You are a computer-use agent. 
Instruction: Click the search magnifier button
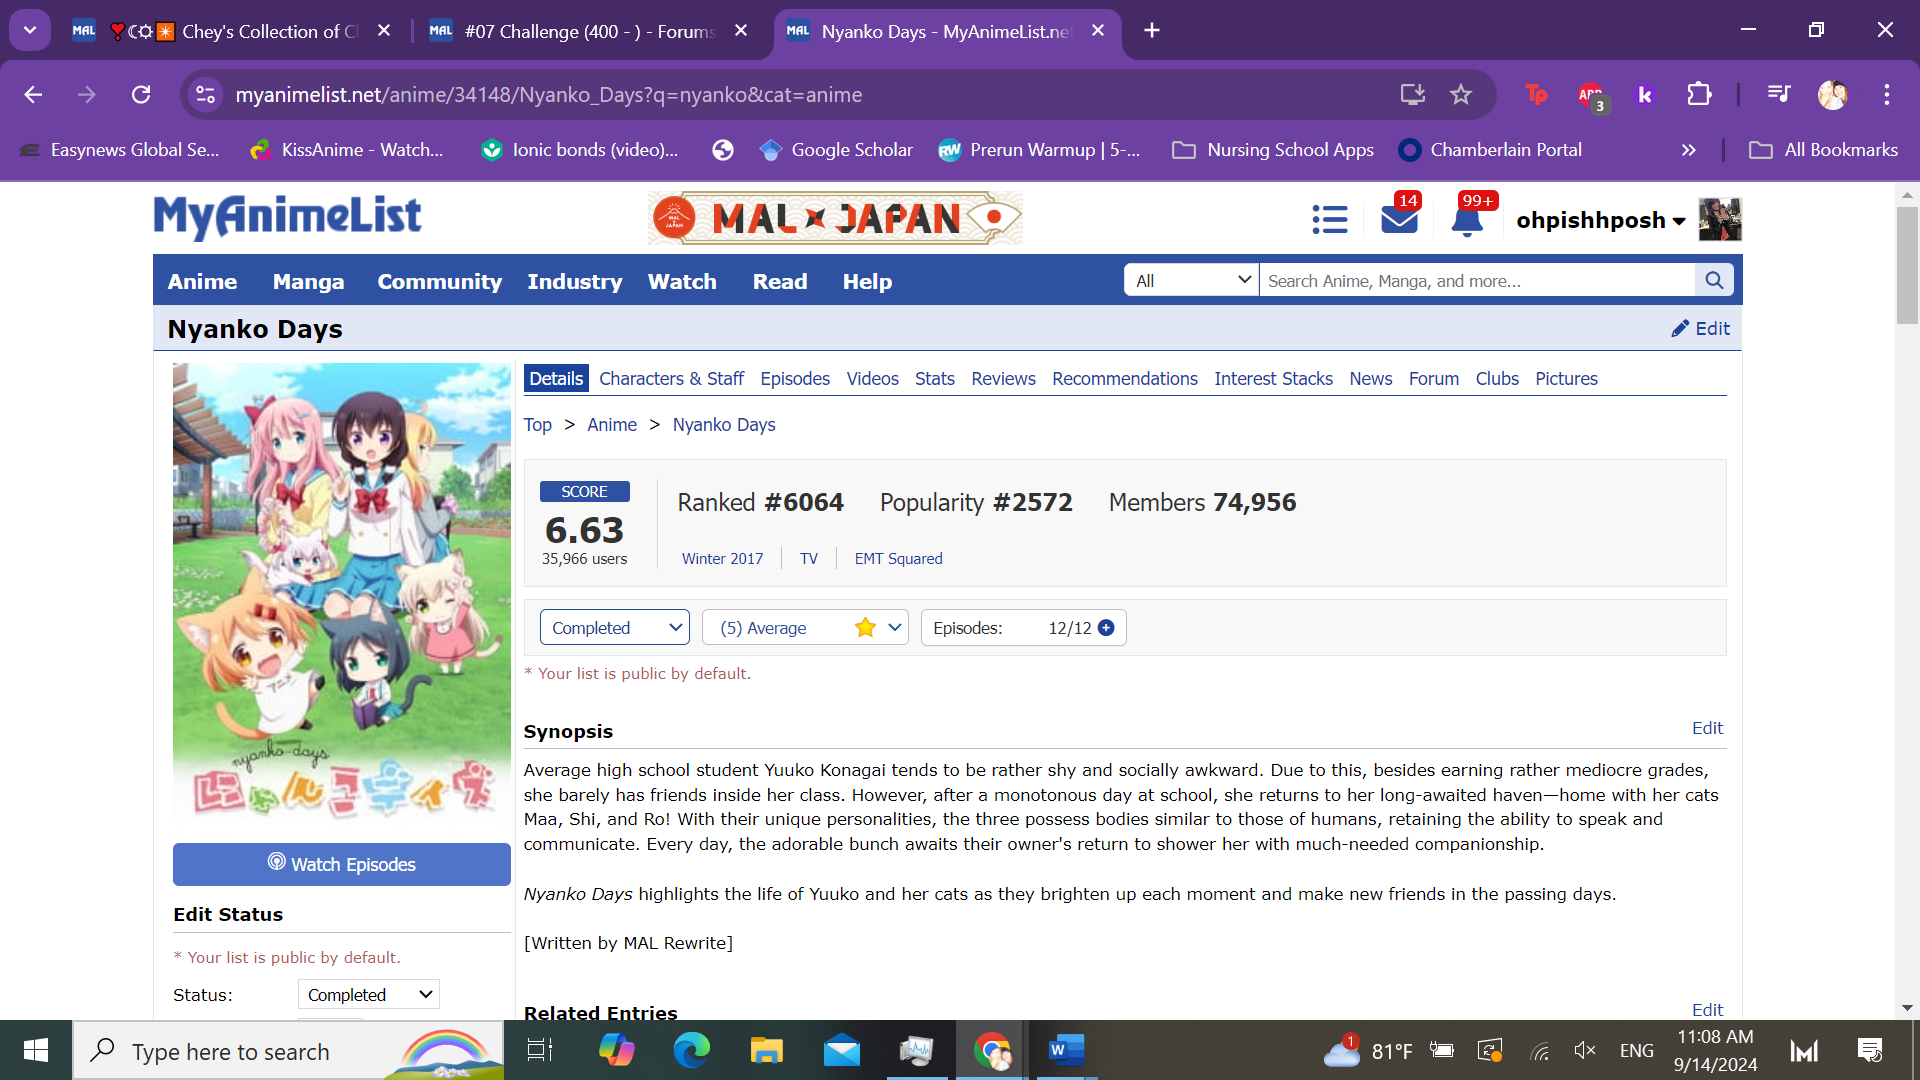pos(1714,281)
